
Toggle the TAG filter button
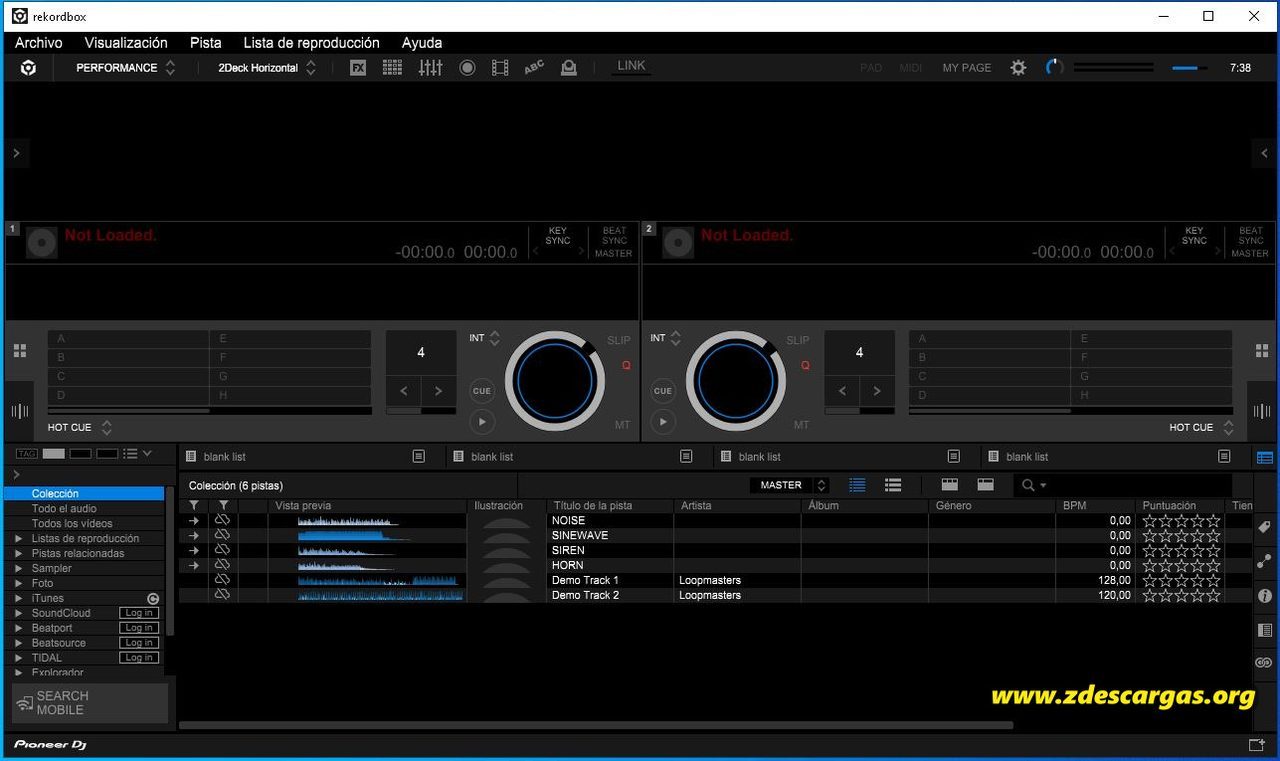[x=27, y=454]
